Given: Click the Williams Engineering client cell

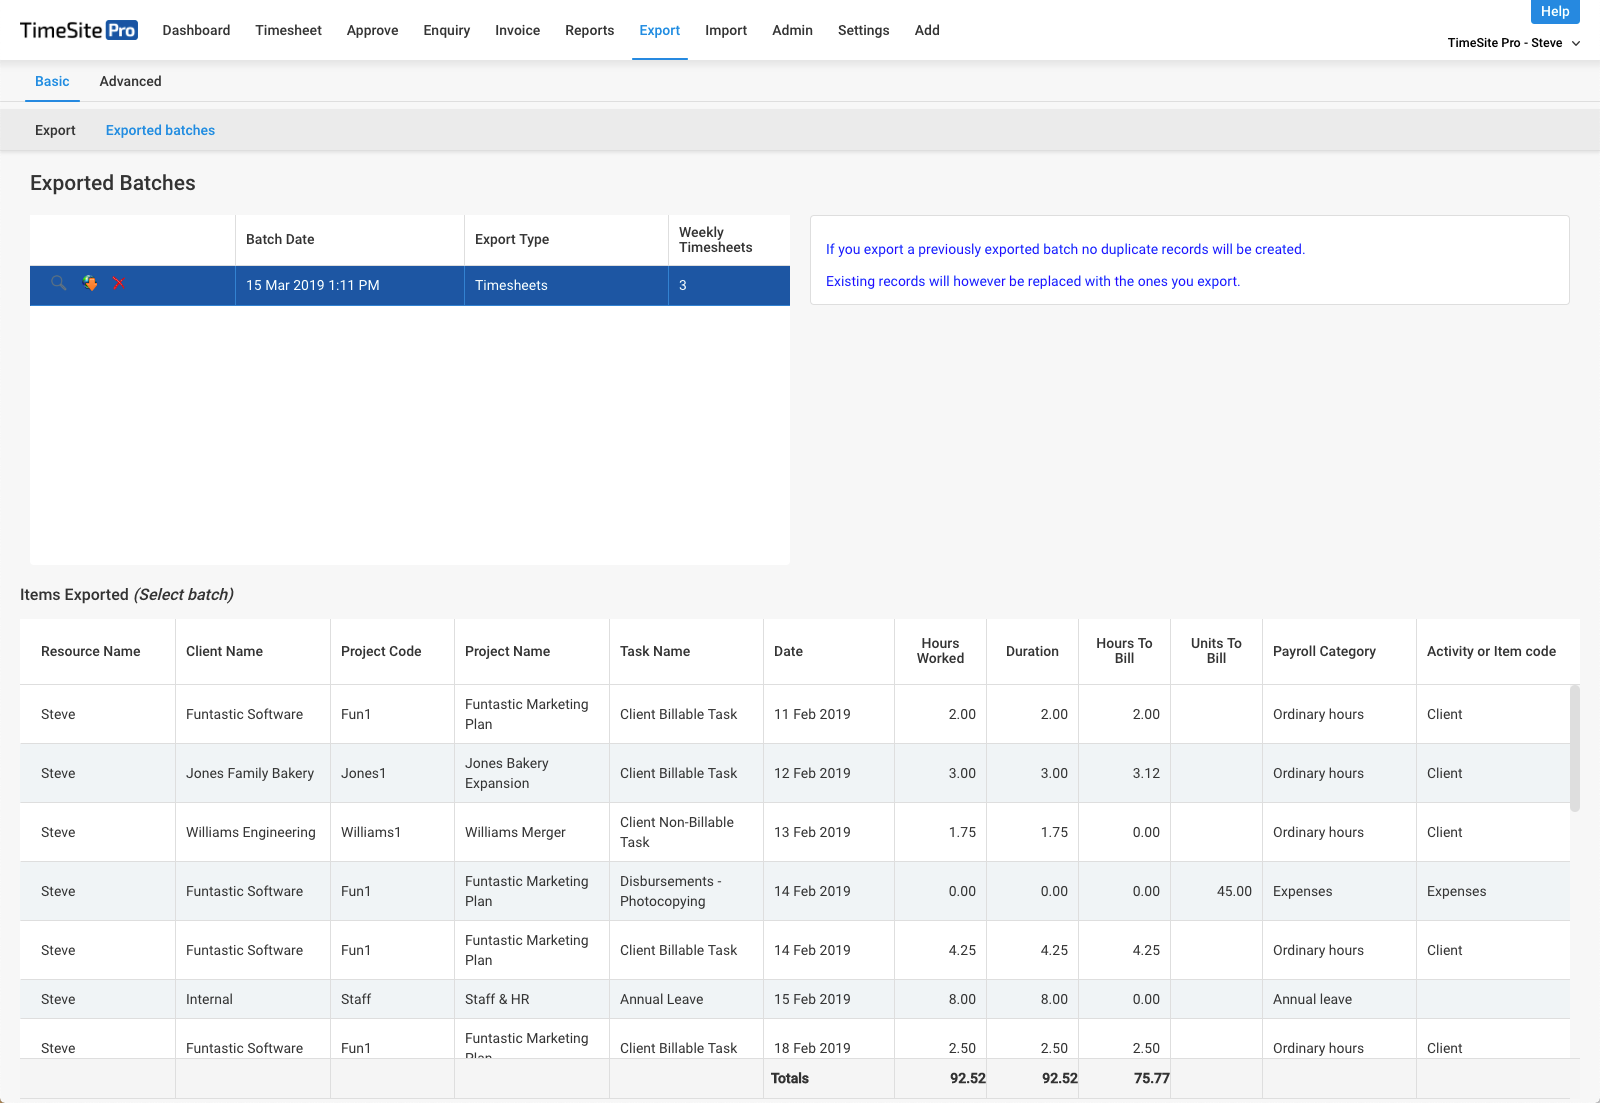Looking at the screenshot, I should (251, 832).
